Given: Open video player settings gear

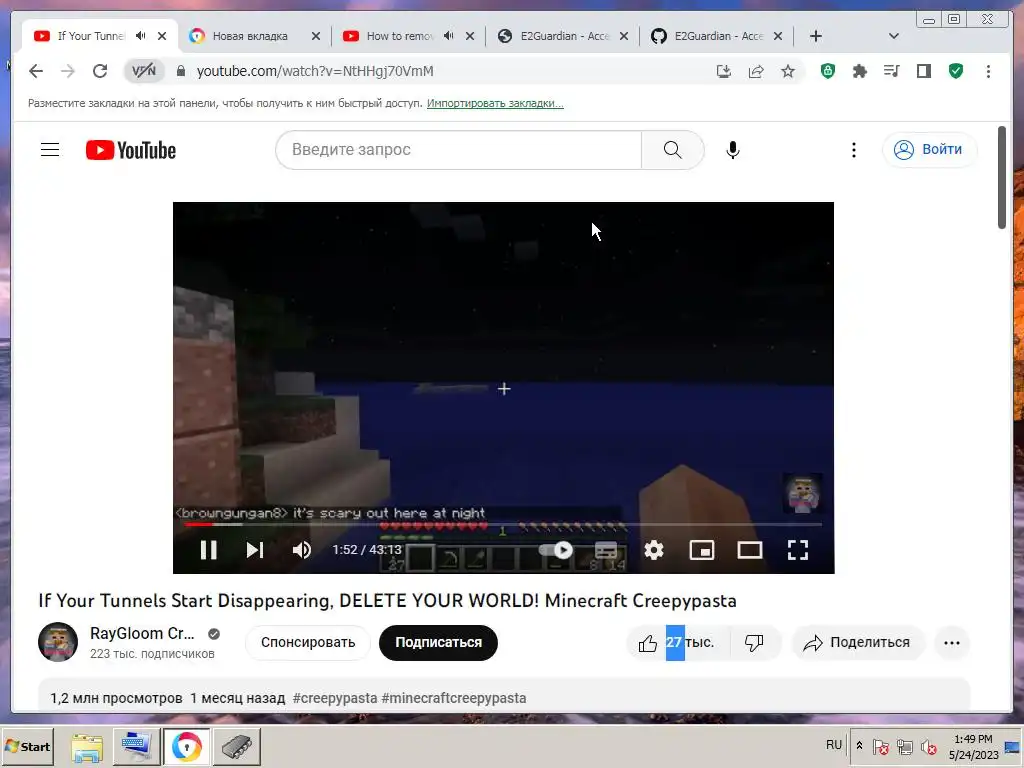Looking at the screenshot, I should [x=654, y=550].
